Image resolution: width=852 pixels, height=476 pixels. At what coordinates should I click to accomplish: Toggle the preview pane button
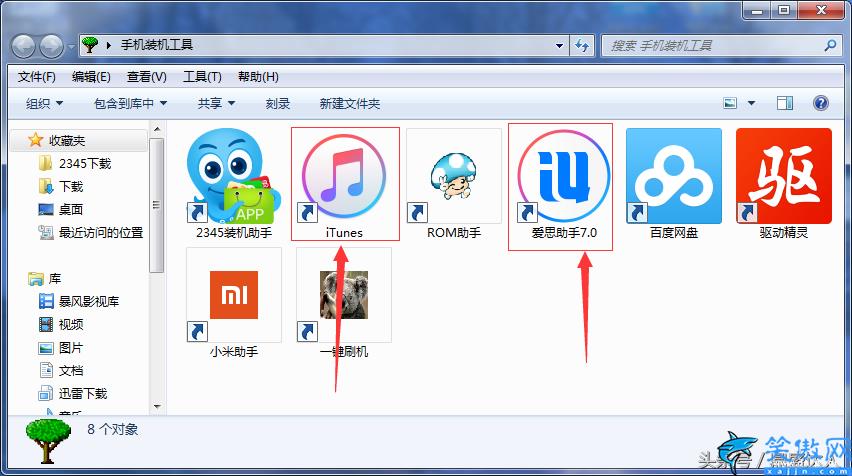click(x=785, y=103)
